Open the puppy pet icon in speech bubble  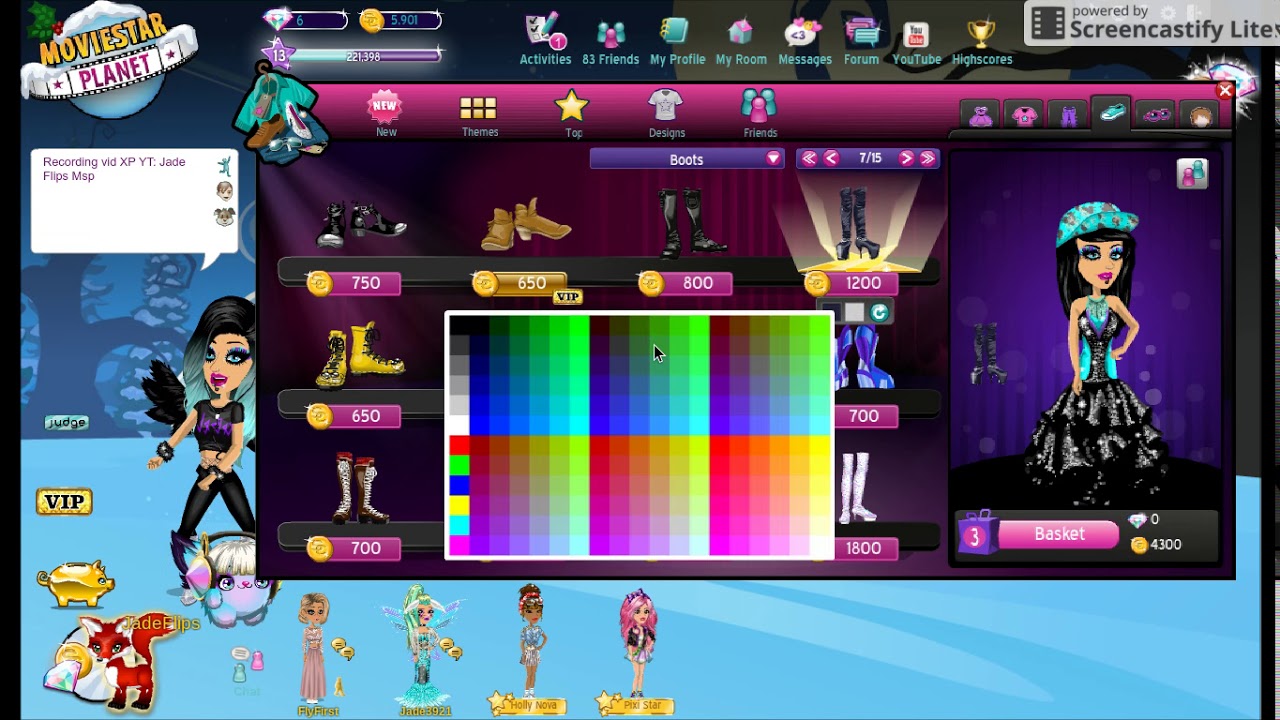pos(224,216)
